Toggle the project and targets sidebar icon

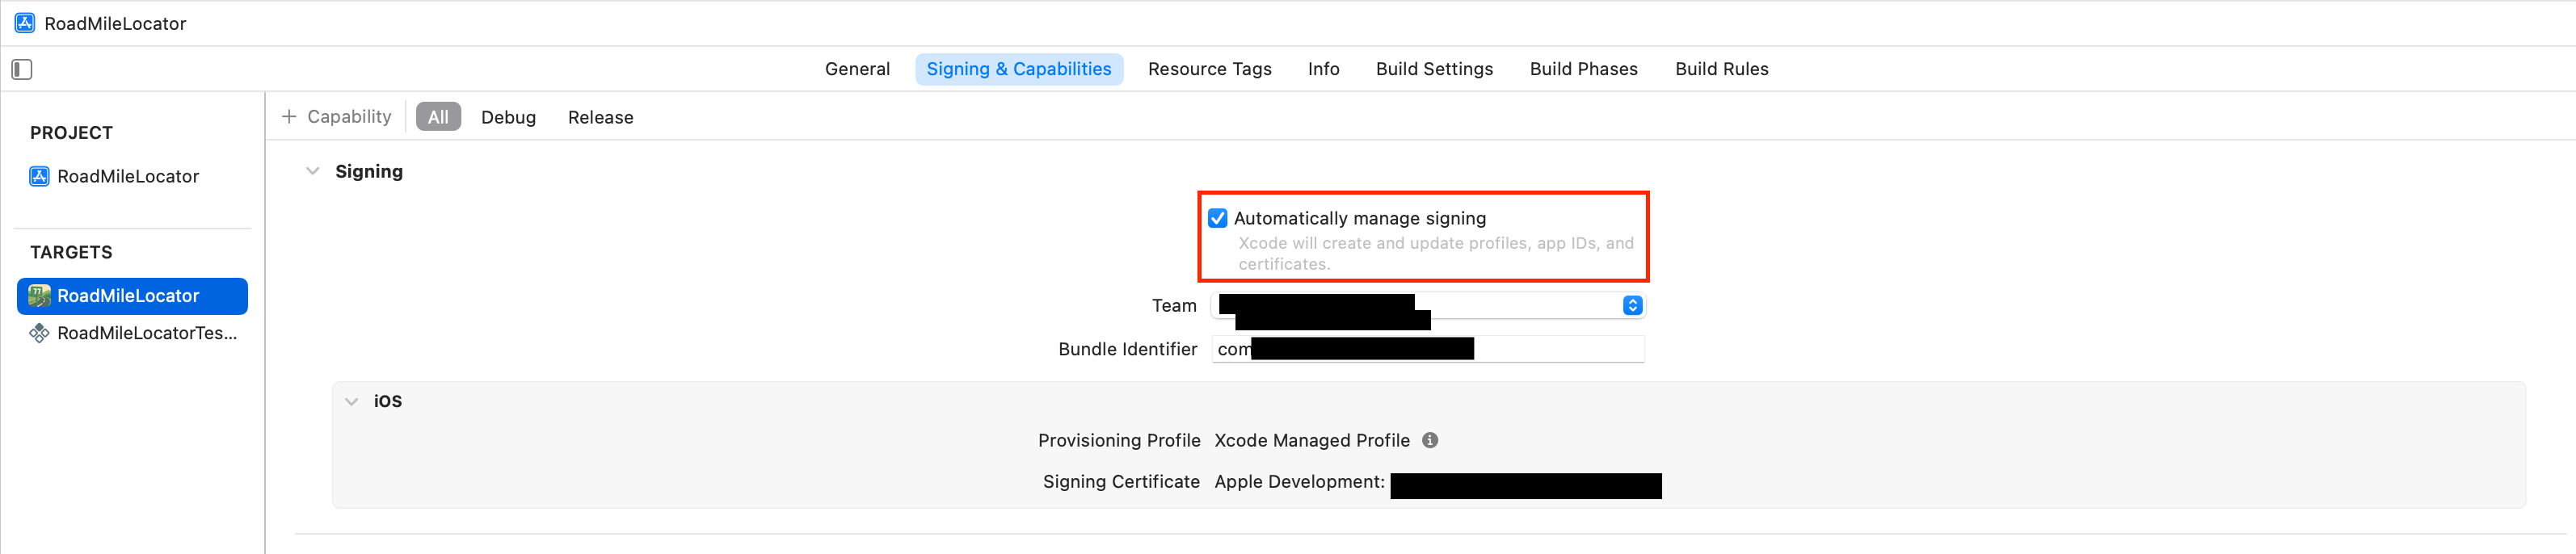(x=22, y=69)
